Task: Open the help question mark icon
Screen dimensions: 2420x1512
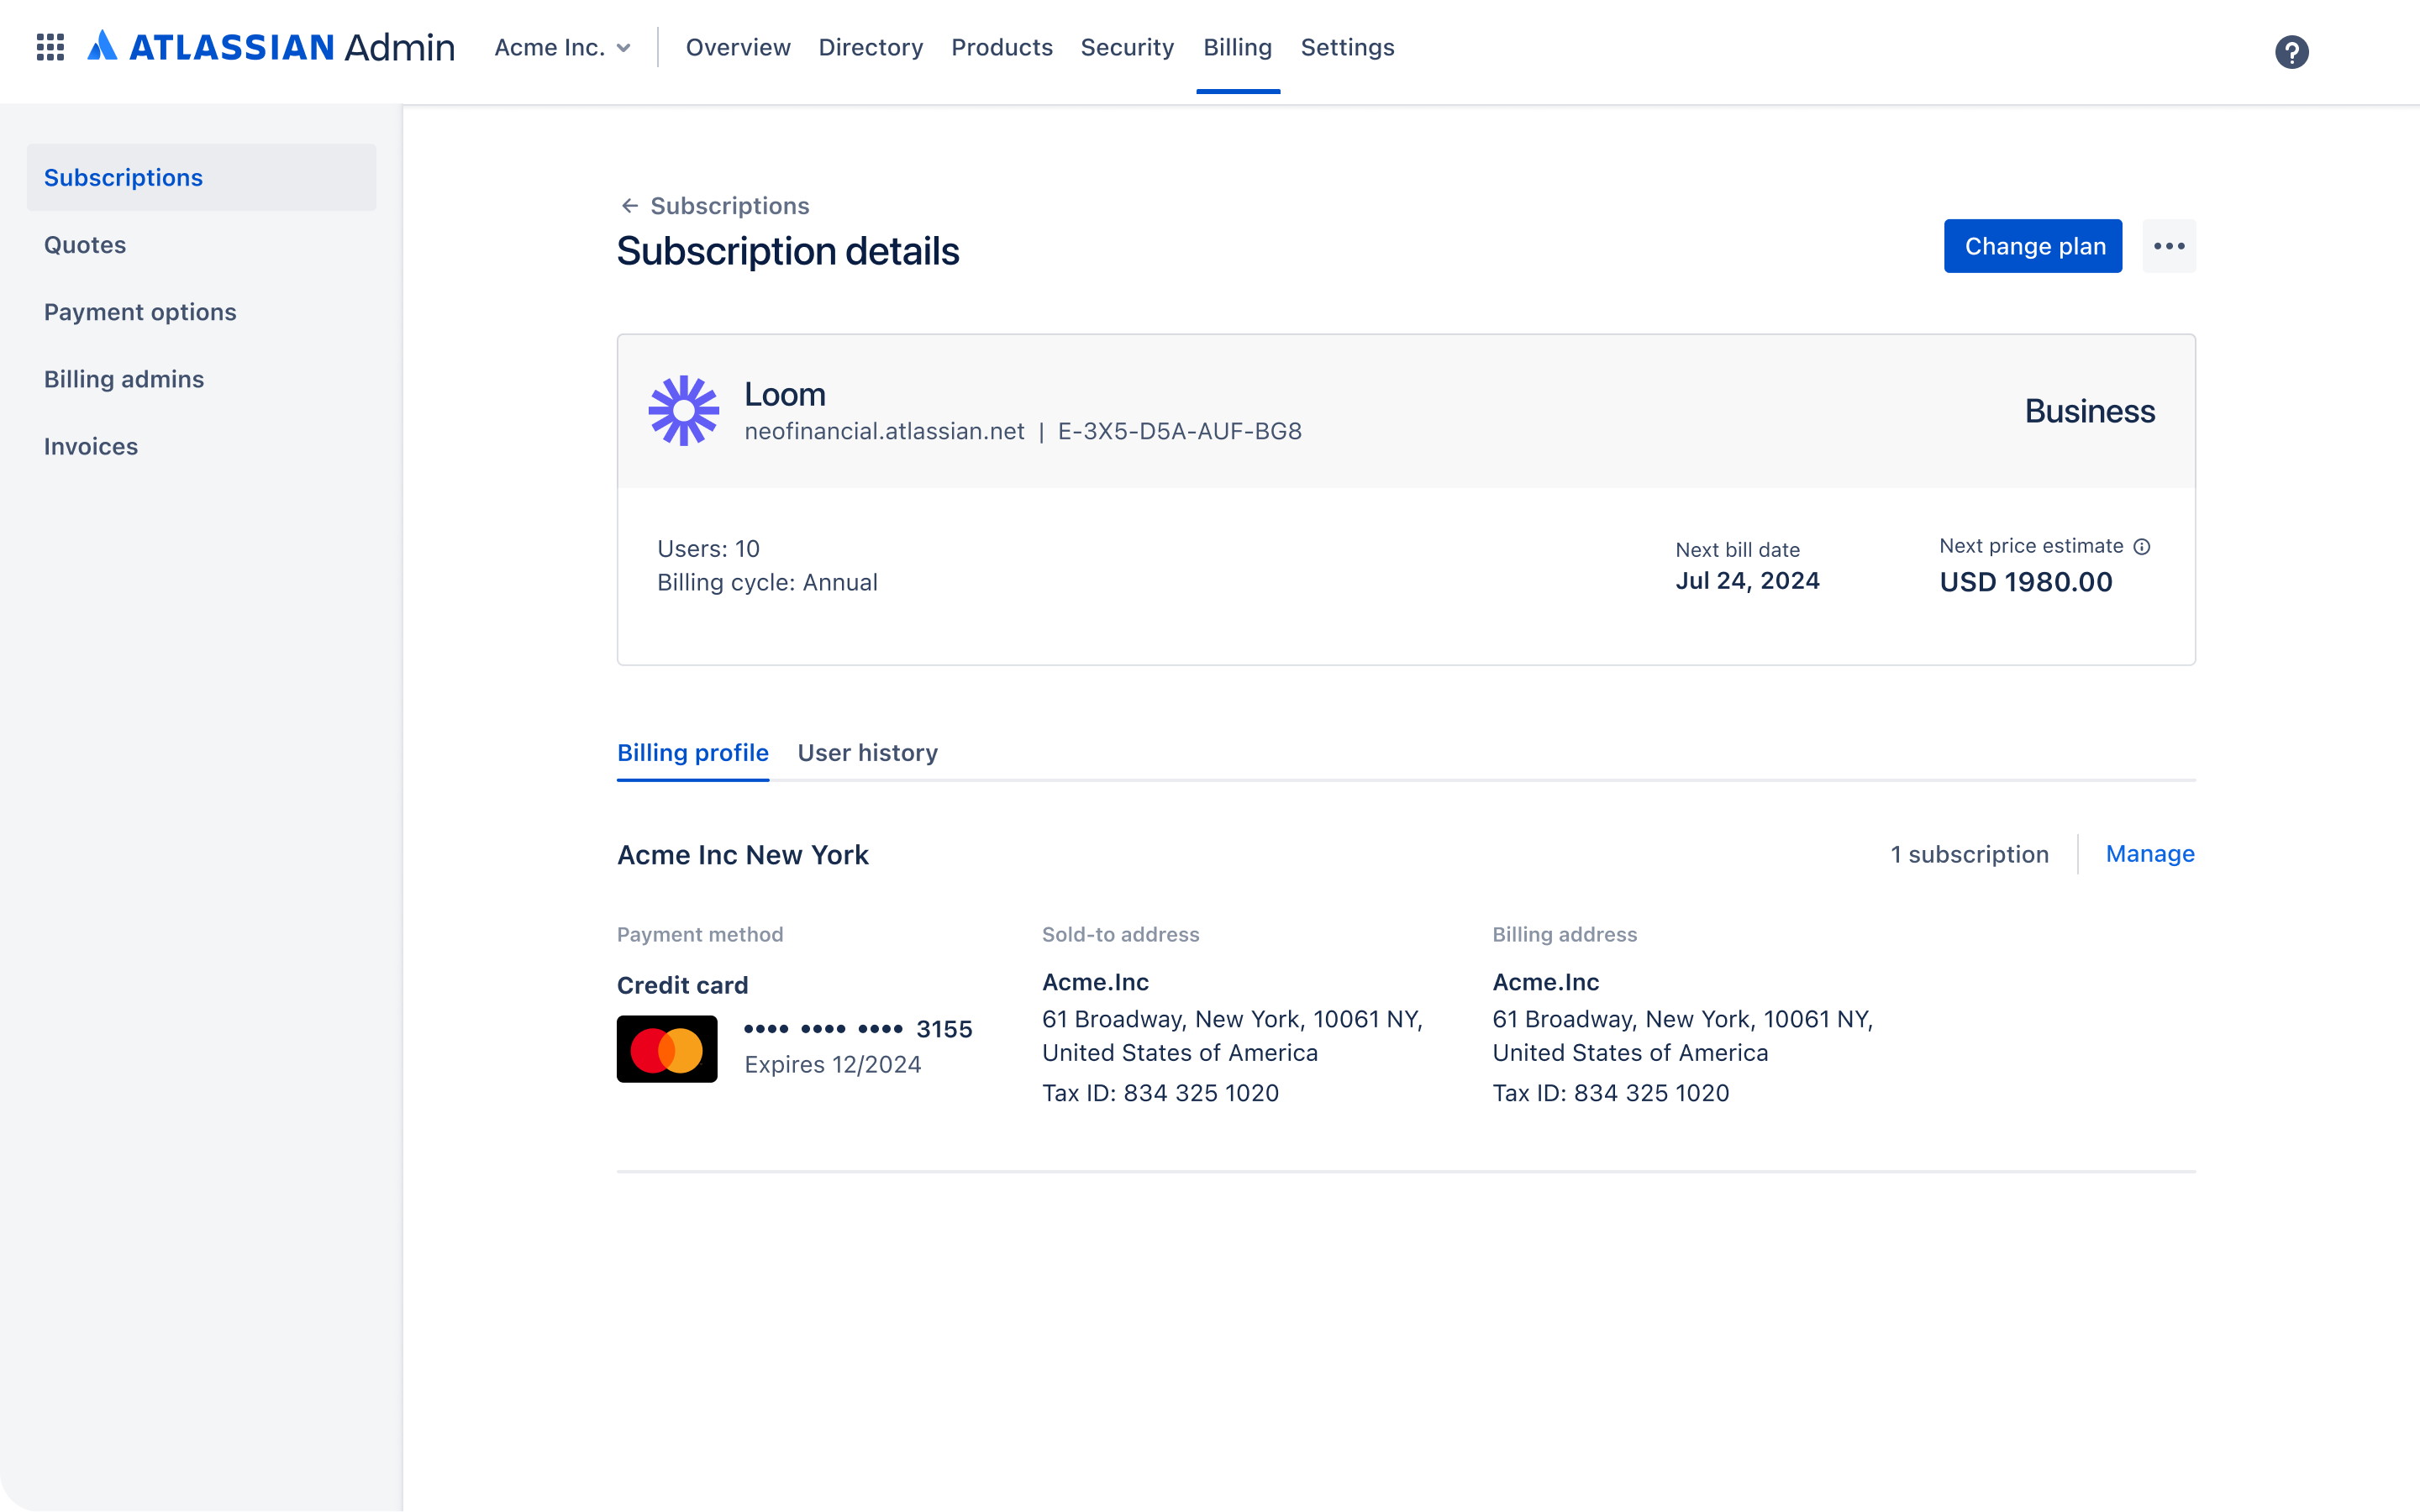Action: point(2291,51)
